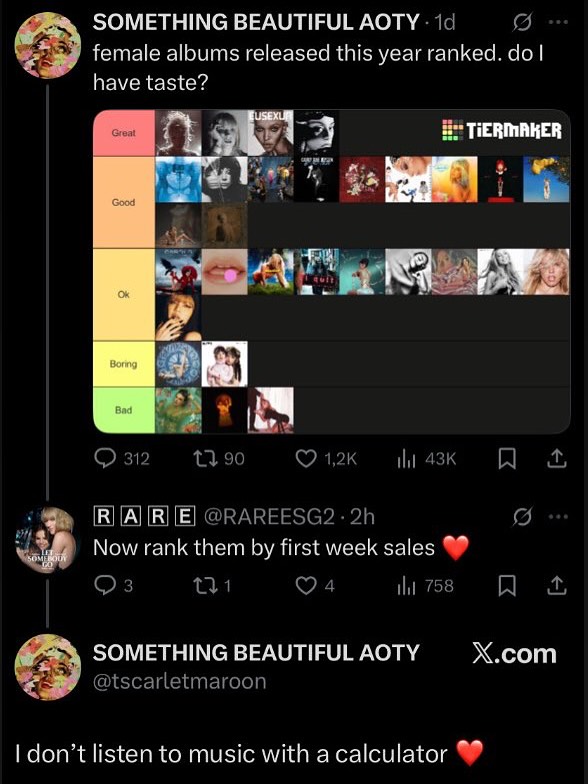The width and height of the screenshot is (588, 784).
Task: Share the album ranking post
Action: pos(557,458)
